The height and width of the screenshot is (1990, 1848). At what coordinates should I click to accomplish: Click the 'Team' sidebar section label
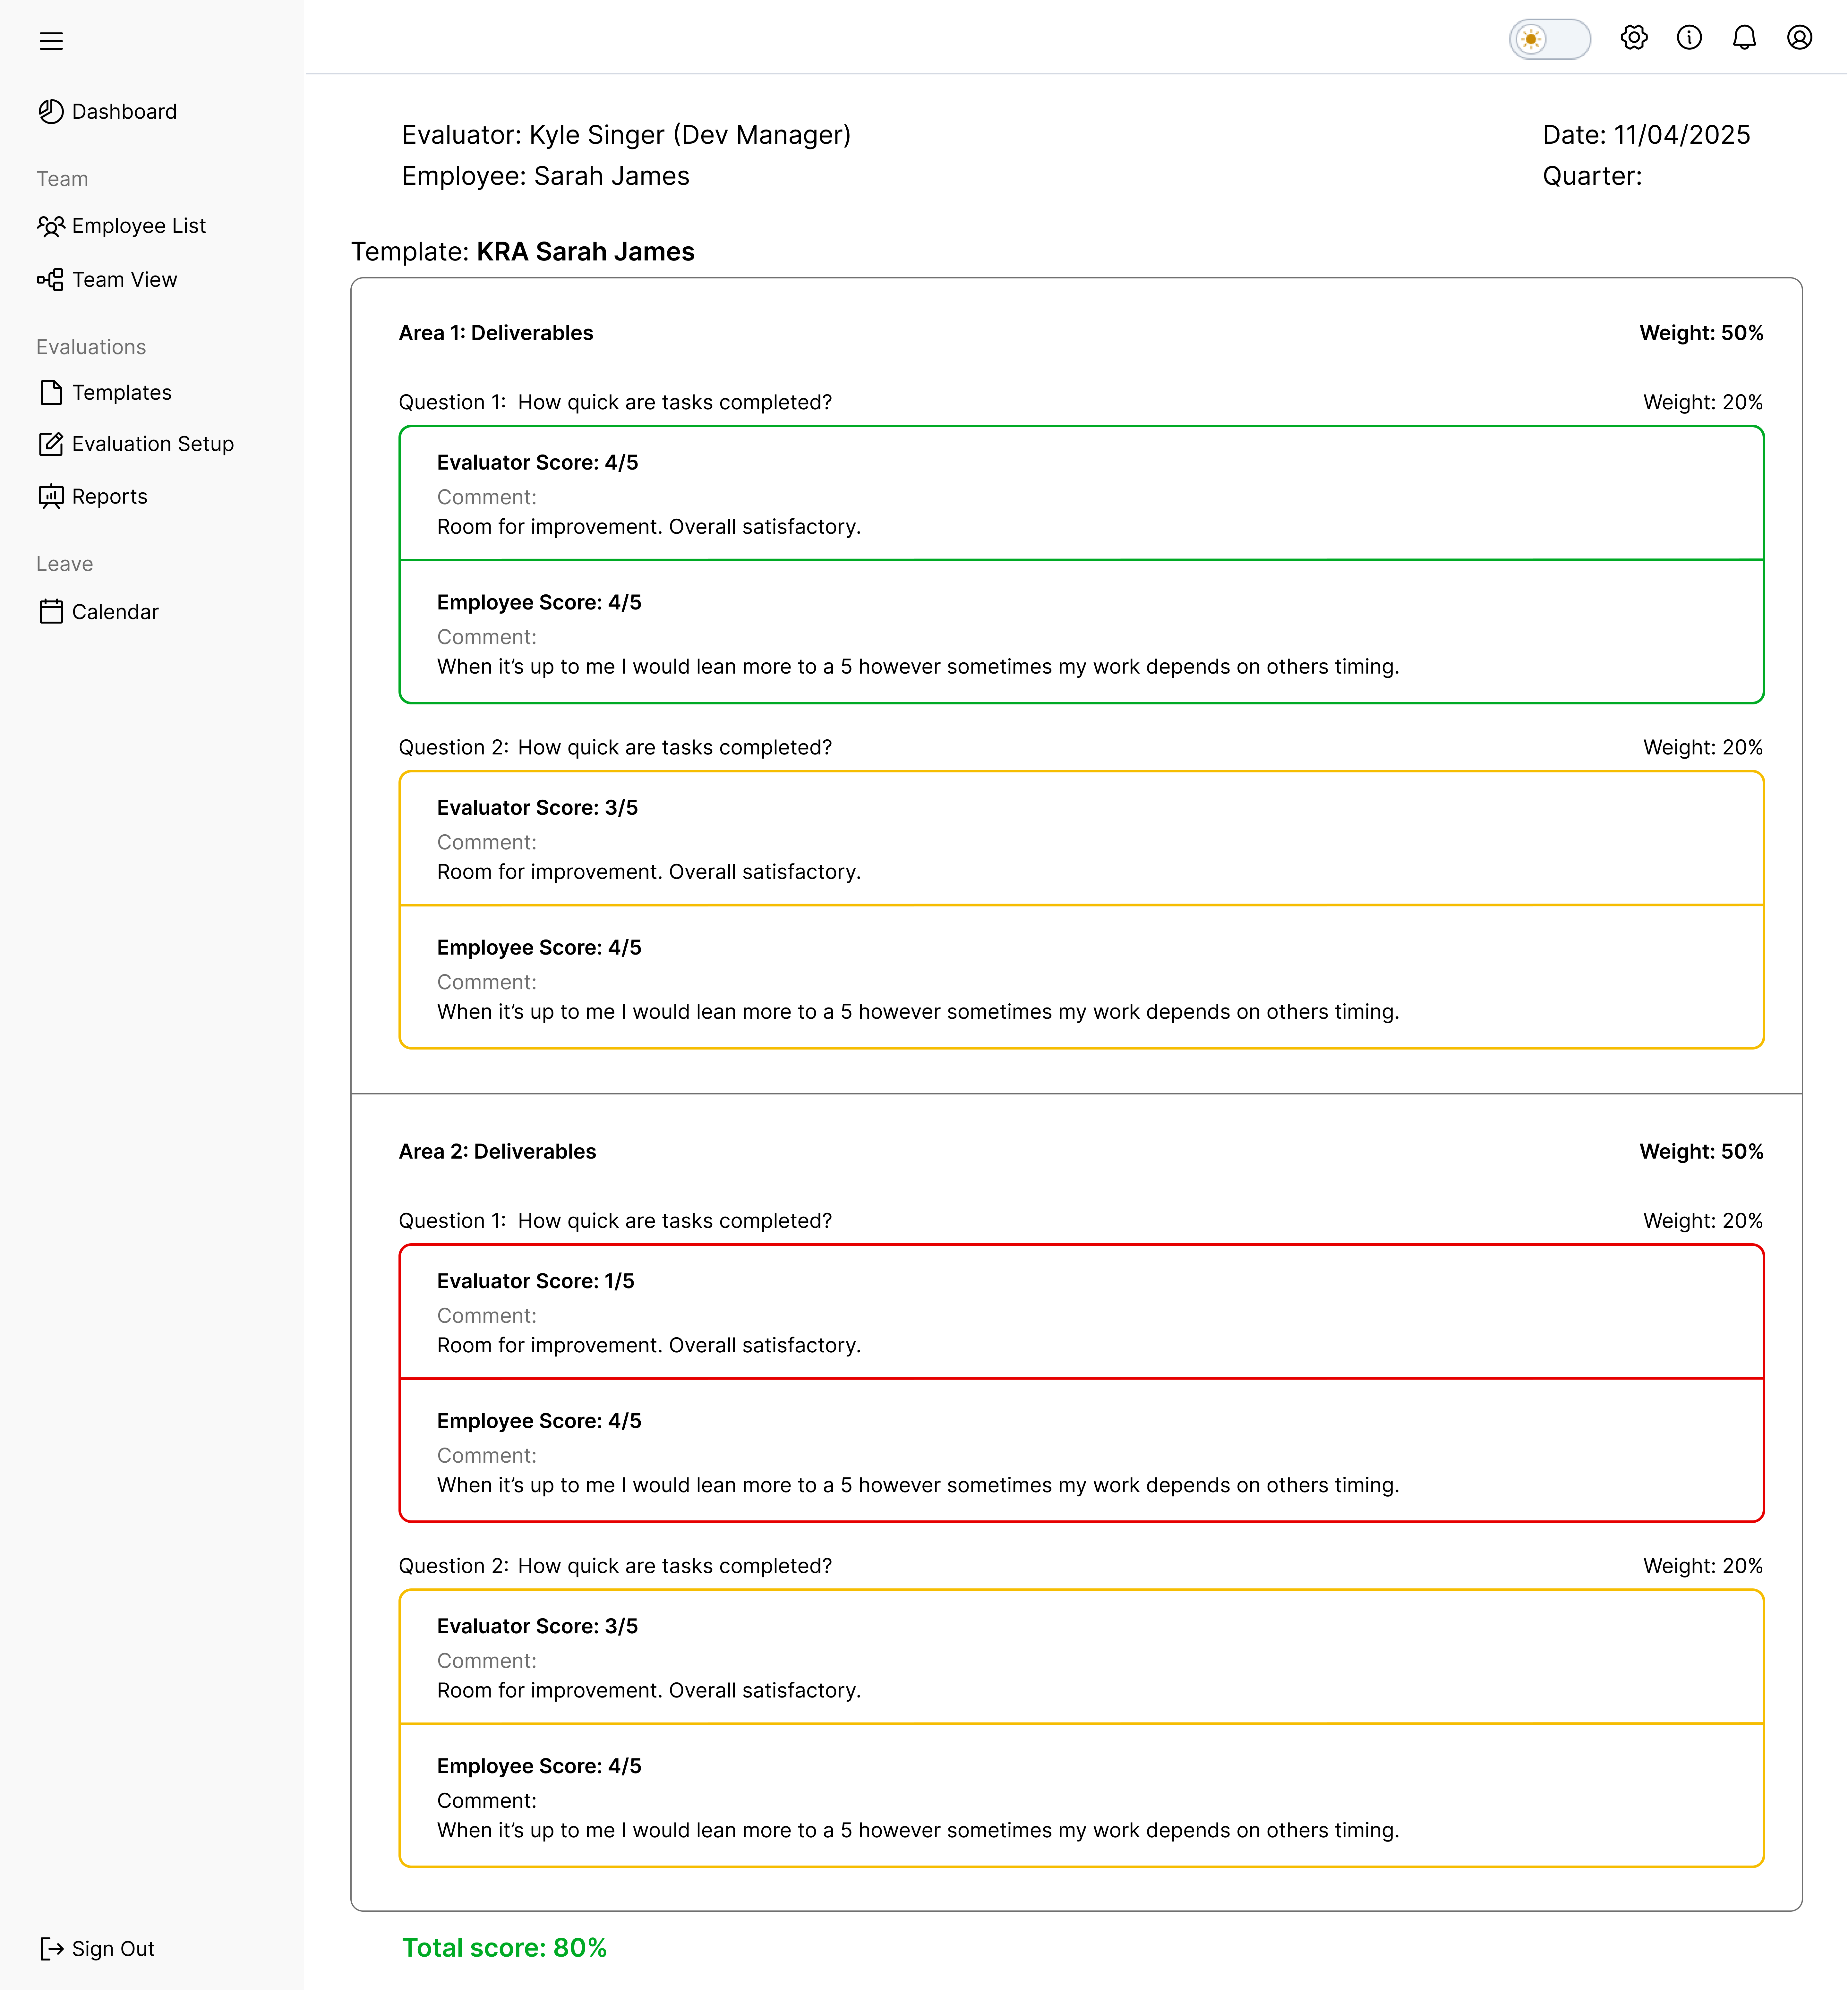pyautogui.click(x=62, y=179)
